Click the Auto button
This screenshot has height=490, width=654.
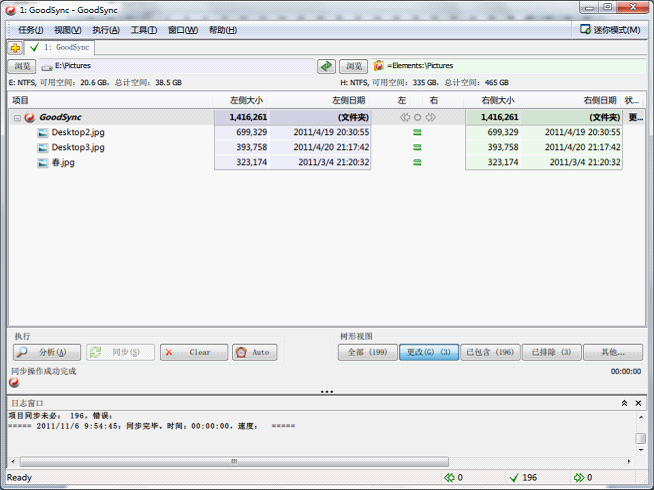point(254,352)
